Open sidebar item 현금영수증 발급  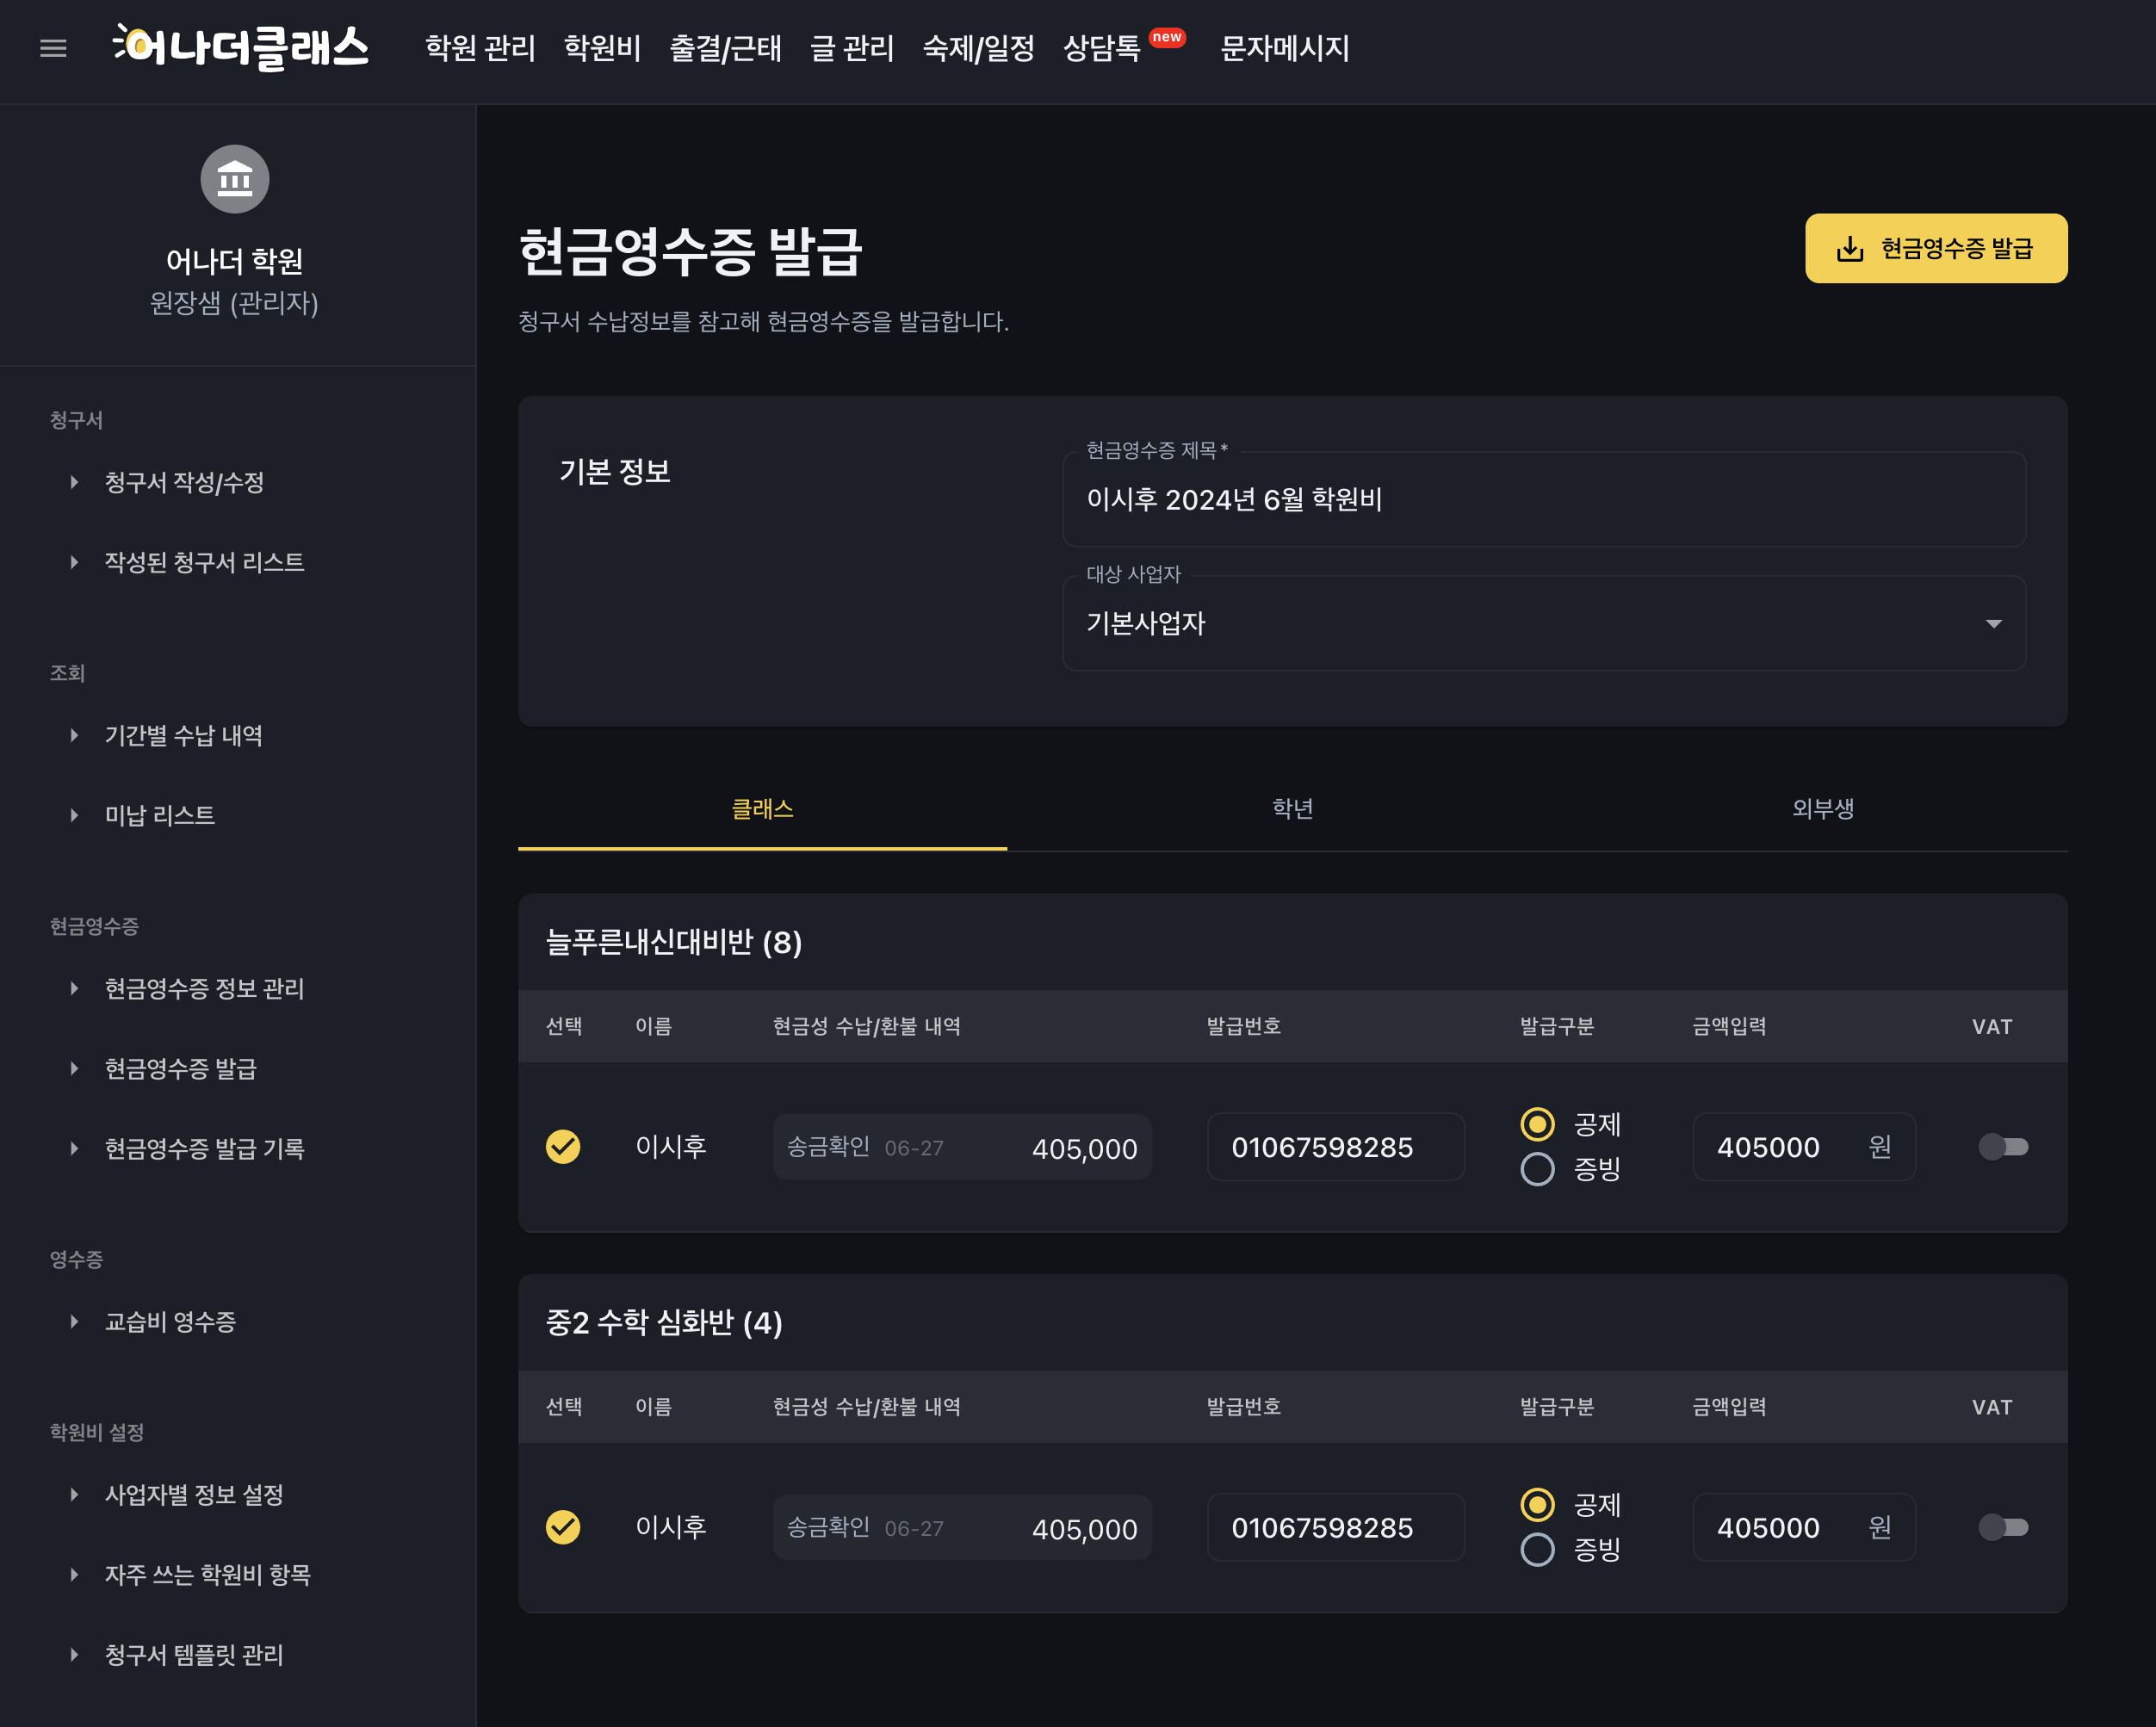pyautogui.click(x=180, y=1068)
